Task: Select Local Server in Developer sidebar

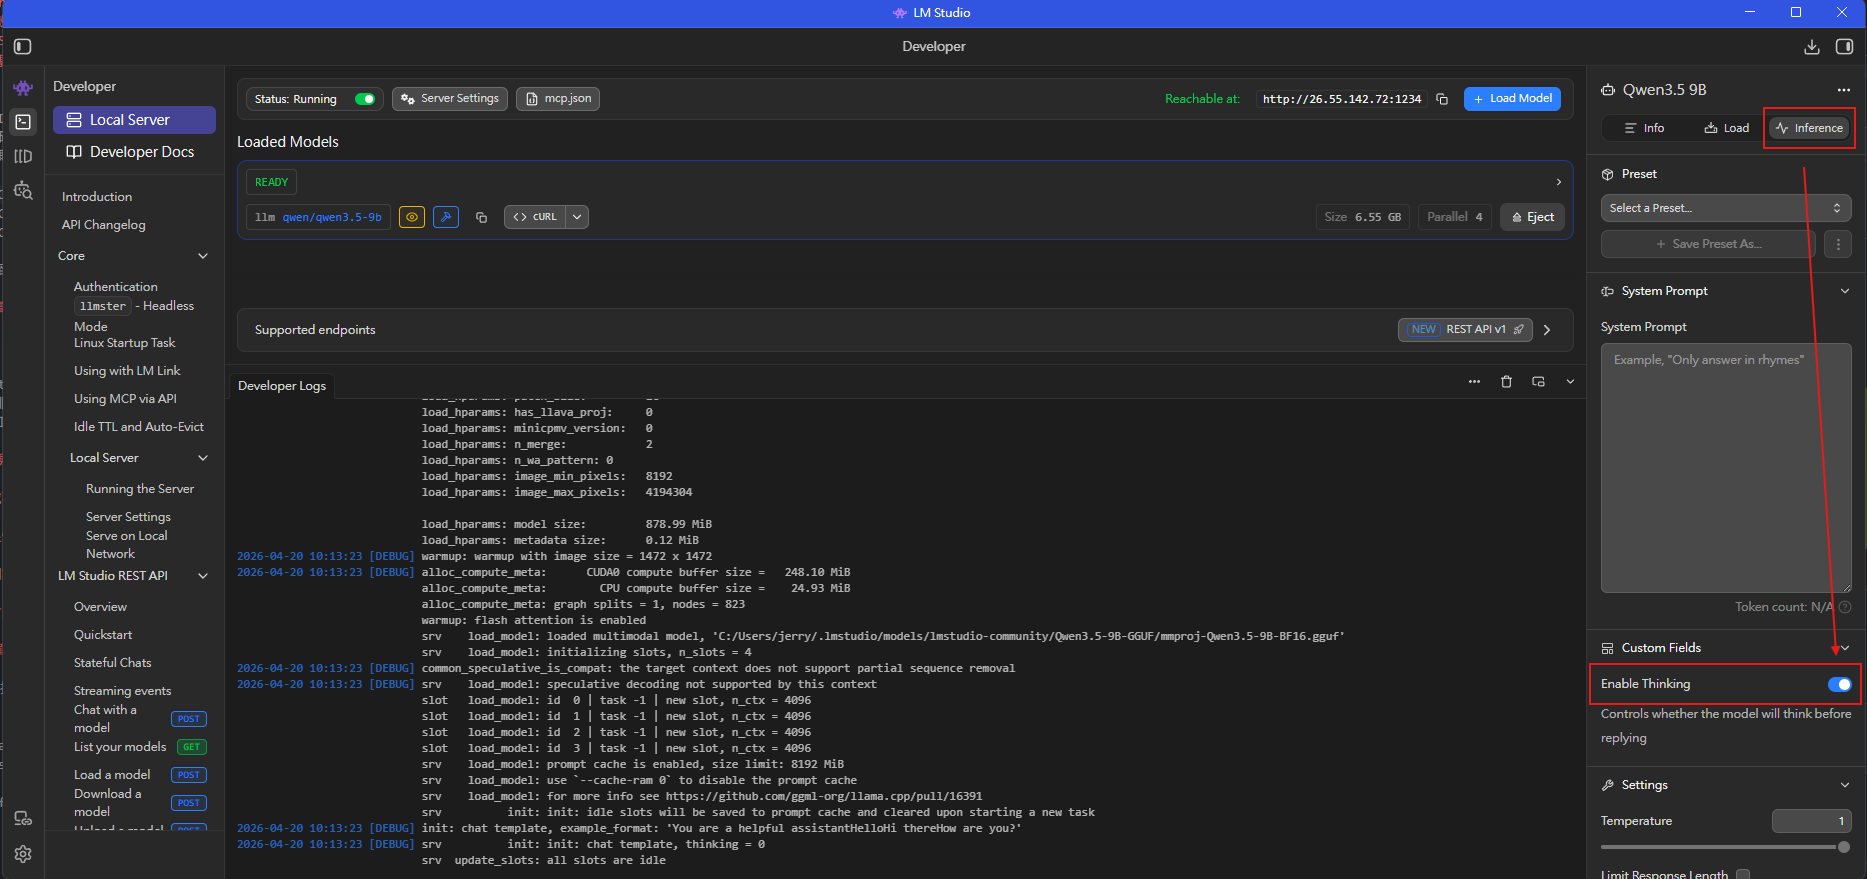Action: (134, 120)
